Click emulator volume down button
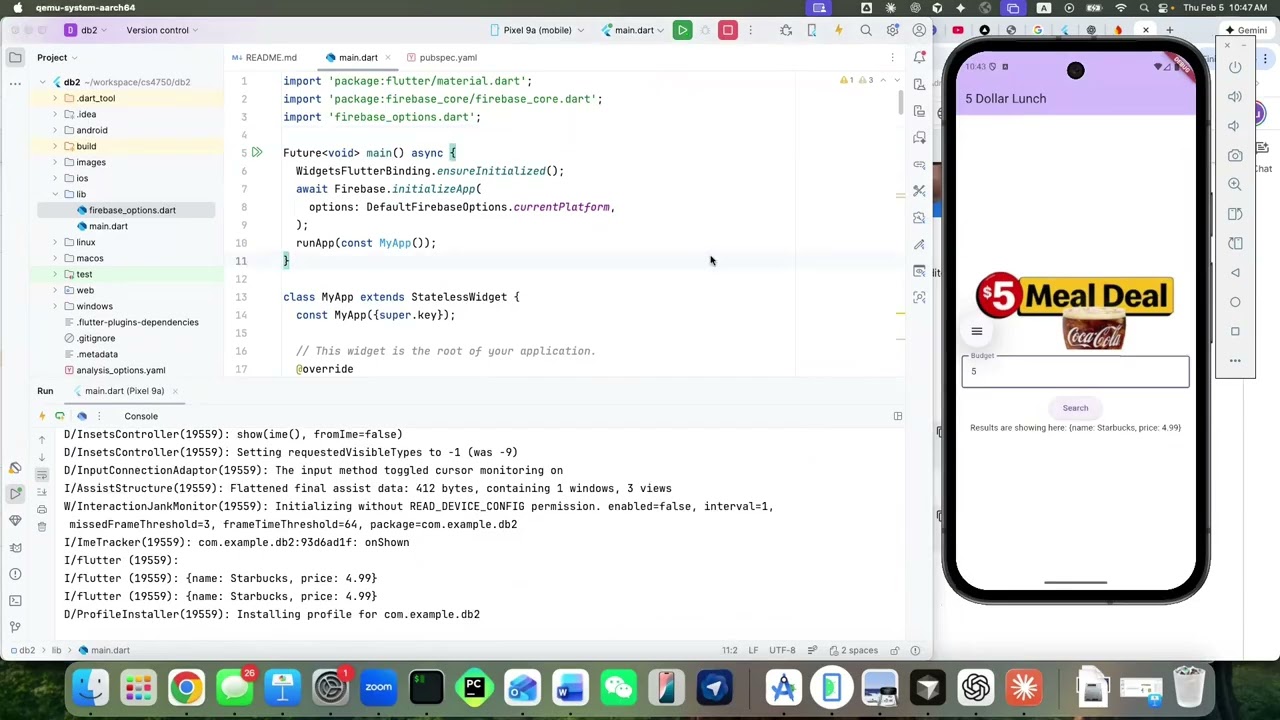 click(1235, 126)
